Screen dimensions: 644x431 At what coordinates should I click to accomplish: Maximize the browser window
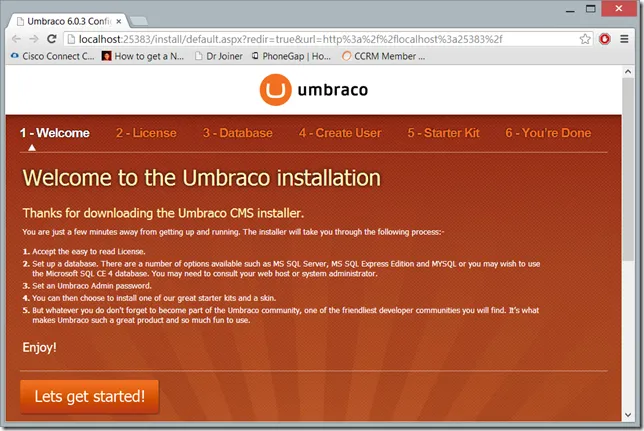click(x=591, y=9)
